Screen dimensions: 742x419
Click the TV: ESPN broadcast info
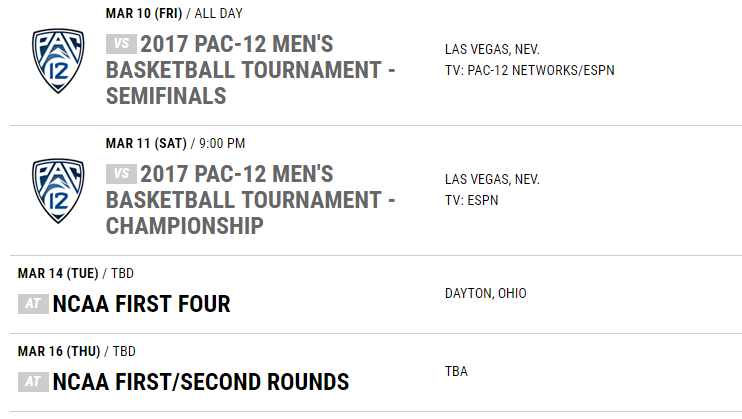(471, 200)
